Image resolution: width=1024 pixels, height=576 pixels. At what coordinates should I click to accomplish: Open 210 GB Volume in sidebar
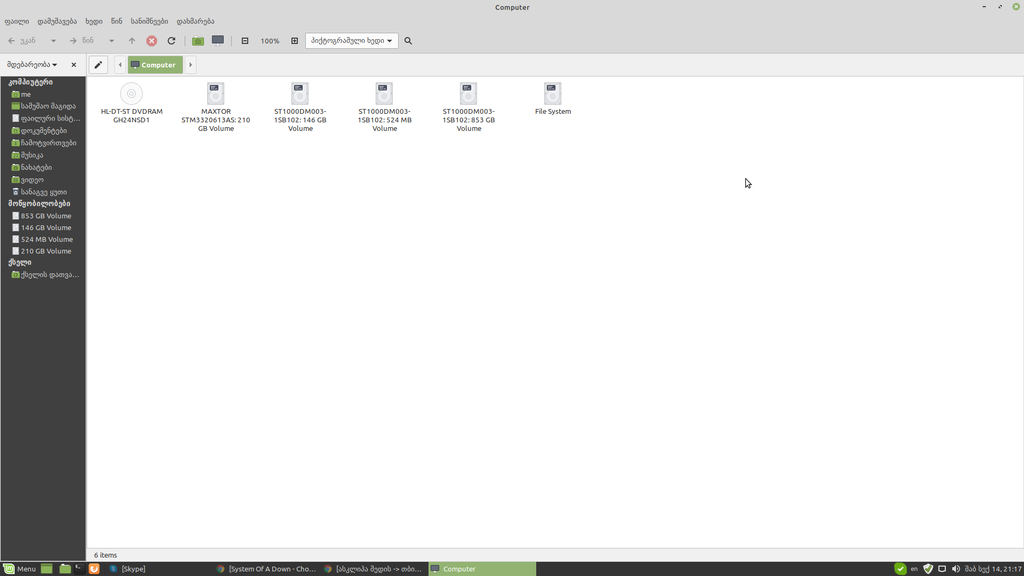(43, 251)
